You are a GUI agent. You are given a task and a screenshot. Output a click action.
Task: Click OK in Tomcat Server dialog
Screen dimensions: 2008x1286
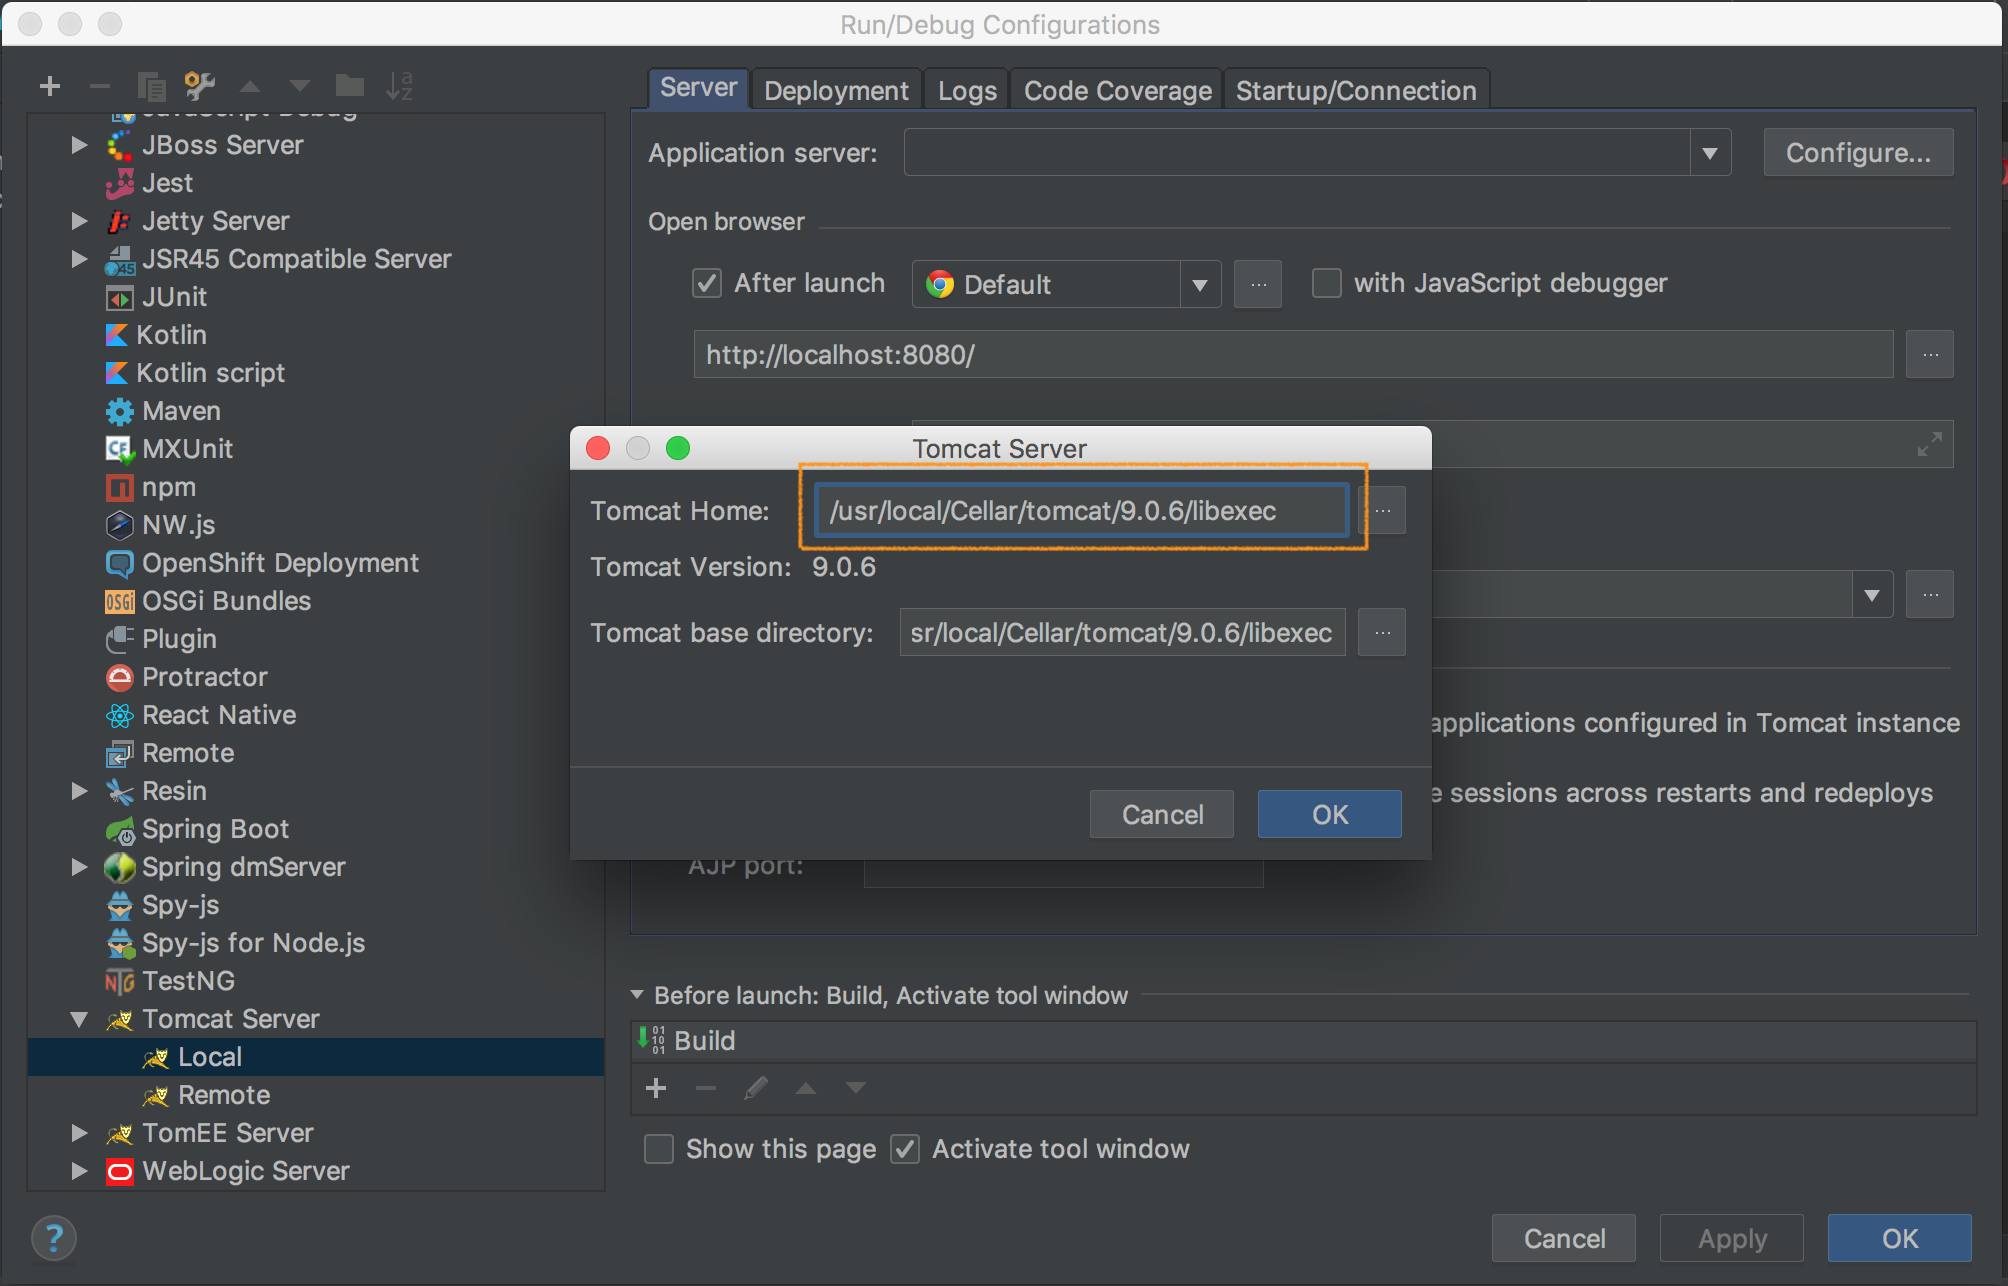pyautogui.click(x=1329, y=815)
